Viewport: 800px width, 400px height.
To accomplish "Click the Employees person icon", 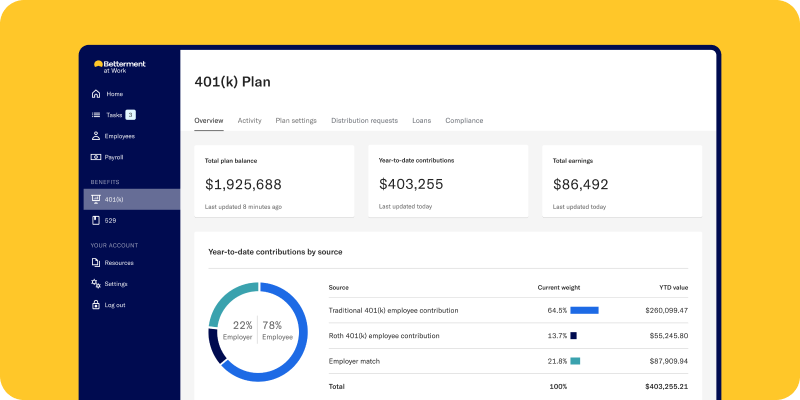I will [x=96, y=136].
